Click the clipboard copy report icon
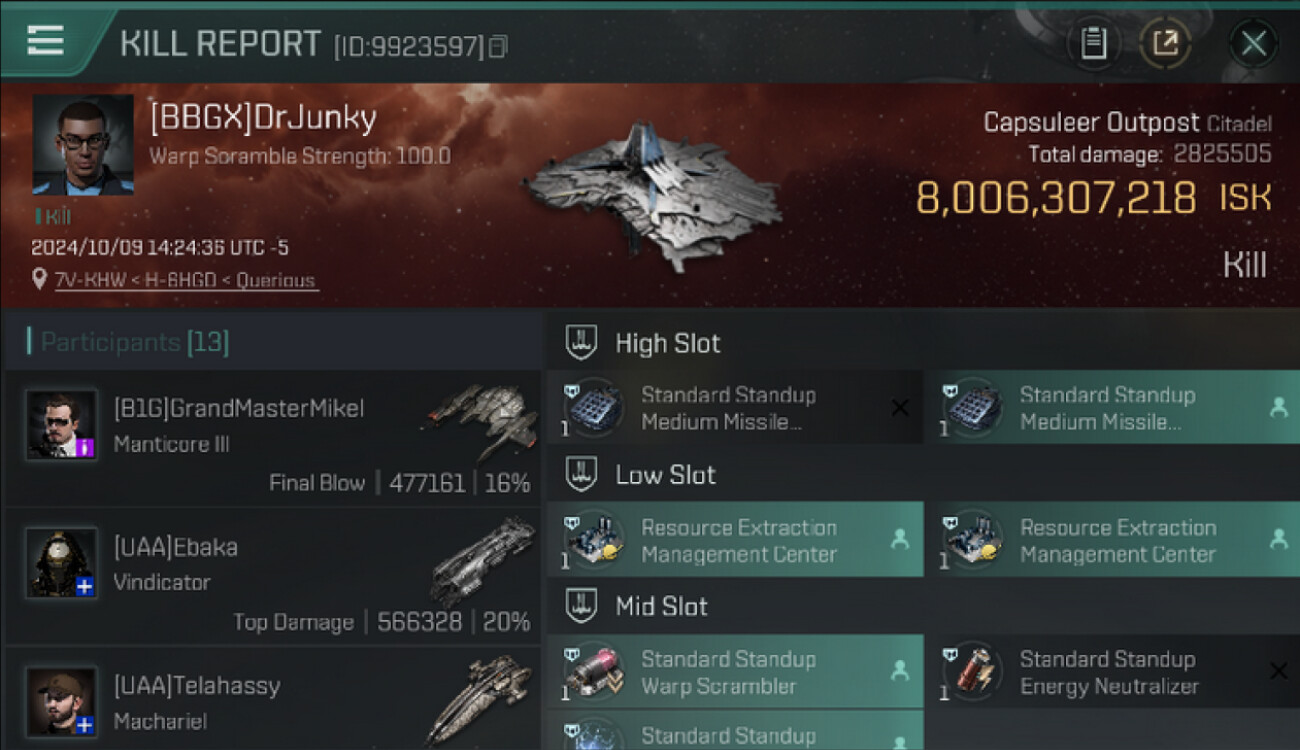The image size is (1300, 750). (x=1093, y=44)
